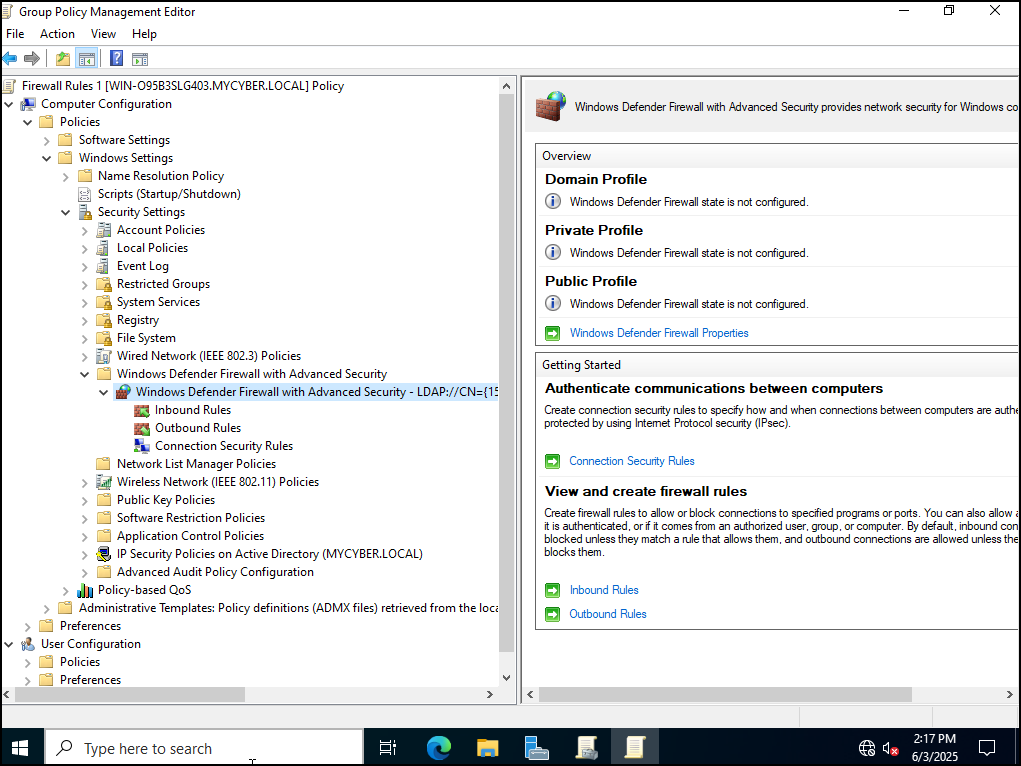Click the Back arrow toolbar icon
The height and width of the screenshot is (766, 1021).
pos(10,59)
